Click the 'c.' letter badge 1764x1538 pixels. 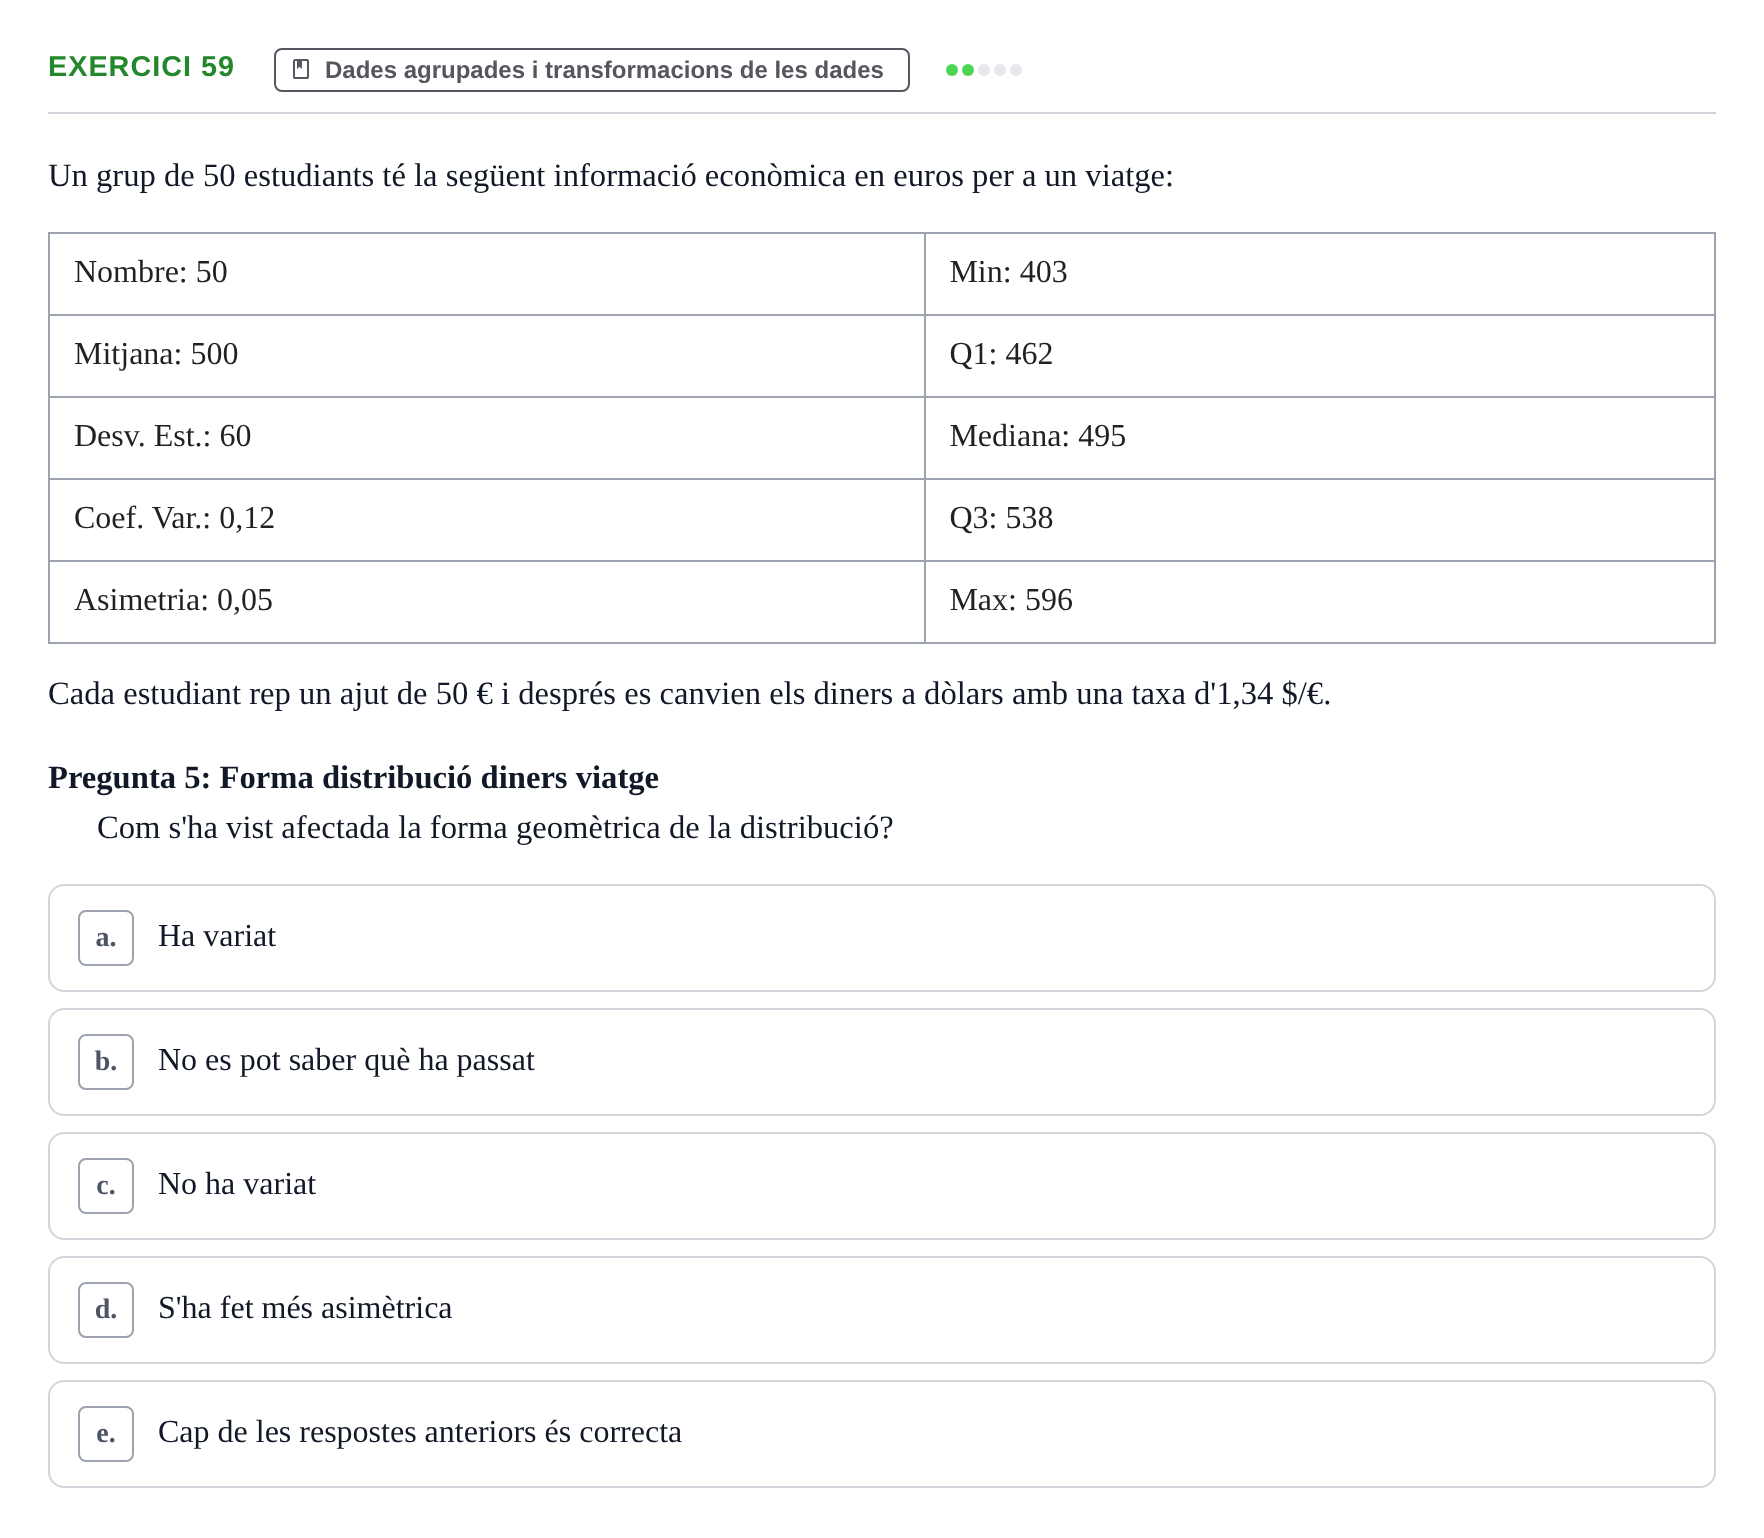point(106,1186)
